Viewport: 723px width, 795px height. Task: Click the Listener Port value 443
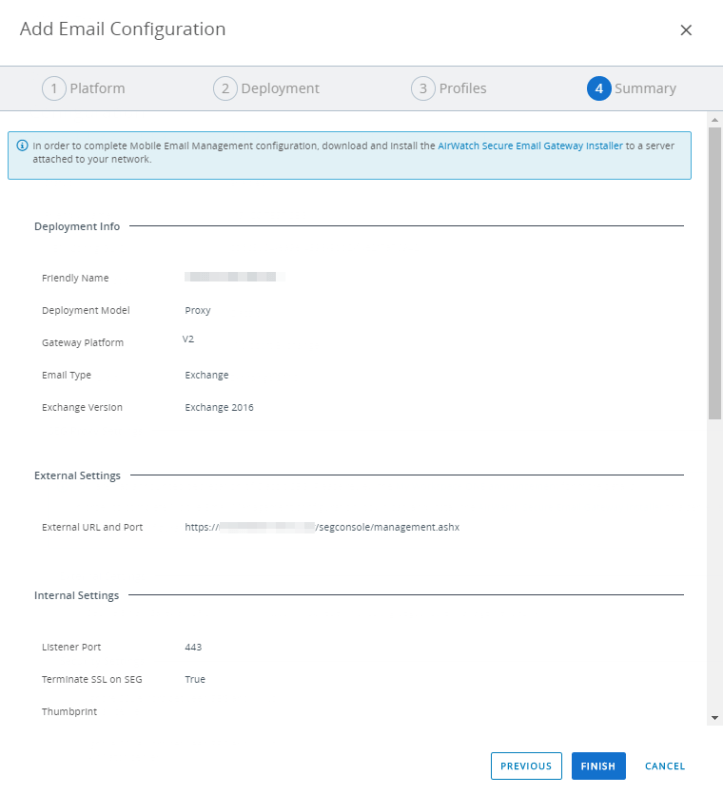(193, 647)
